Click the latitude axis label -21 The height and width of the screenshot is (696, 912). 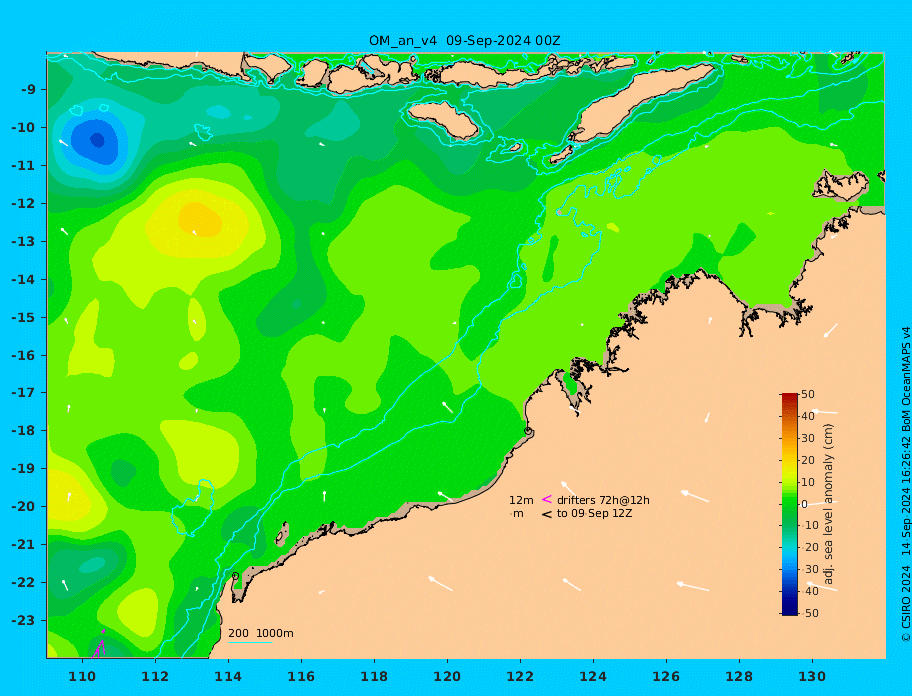(23, 545)
